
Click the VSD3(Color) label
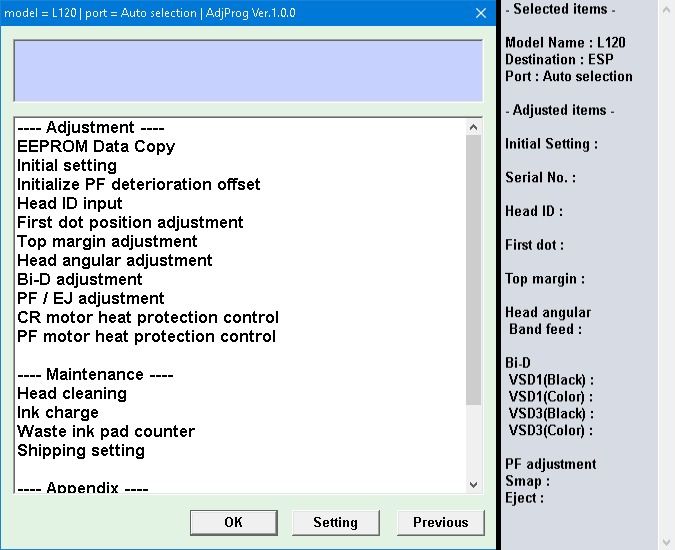tap(551, 430)
